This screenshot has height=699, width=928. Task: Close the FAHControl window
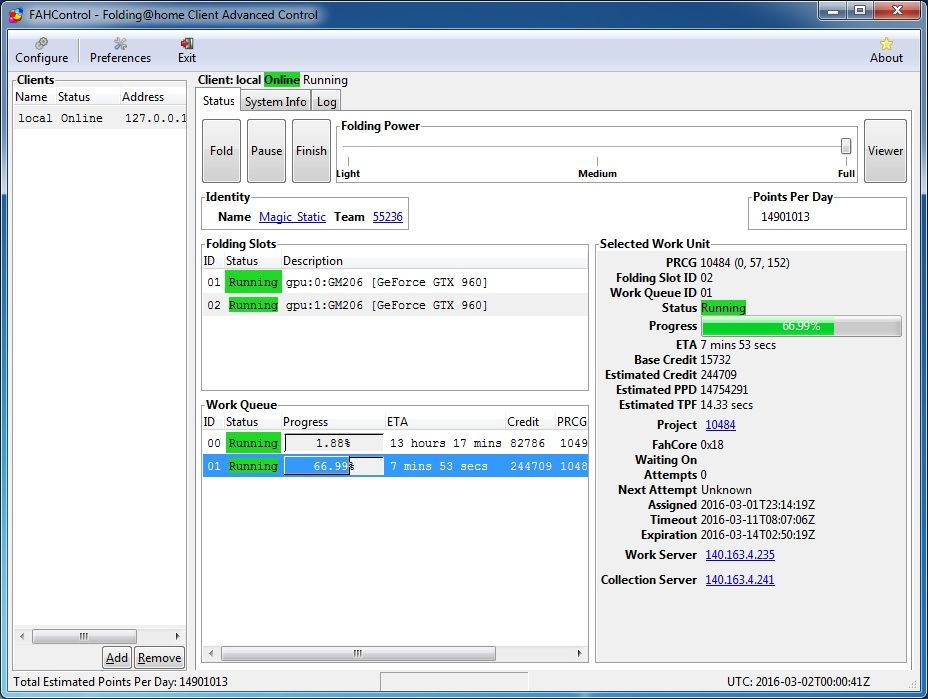point(897,11)
